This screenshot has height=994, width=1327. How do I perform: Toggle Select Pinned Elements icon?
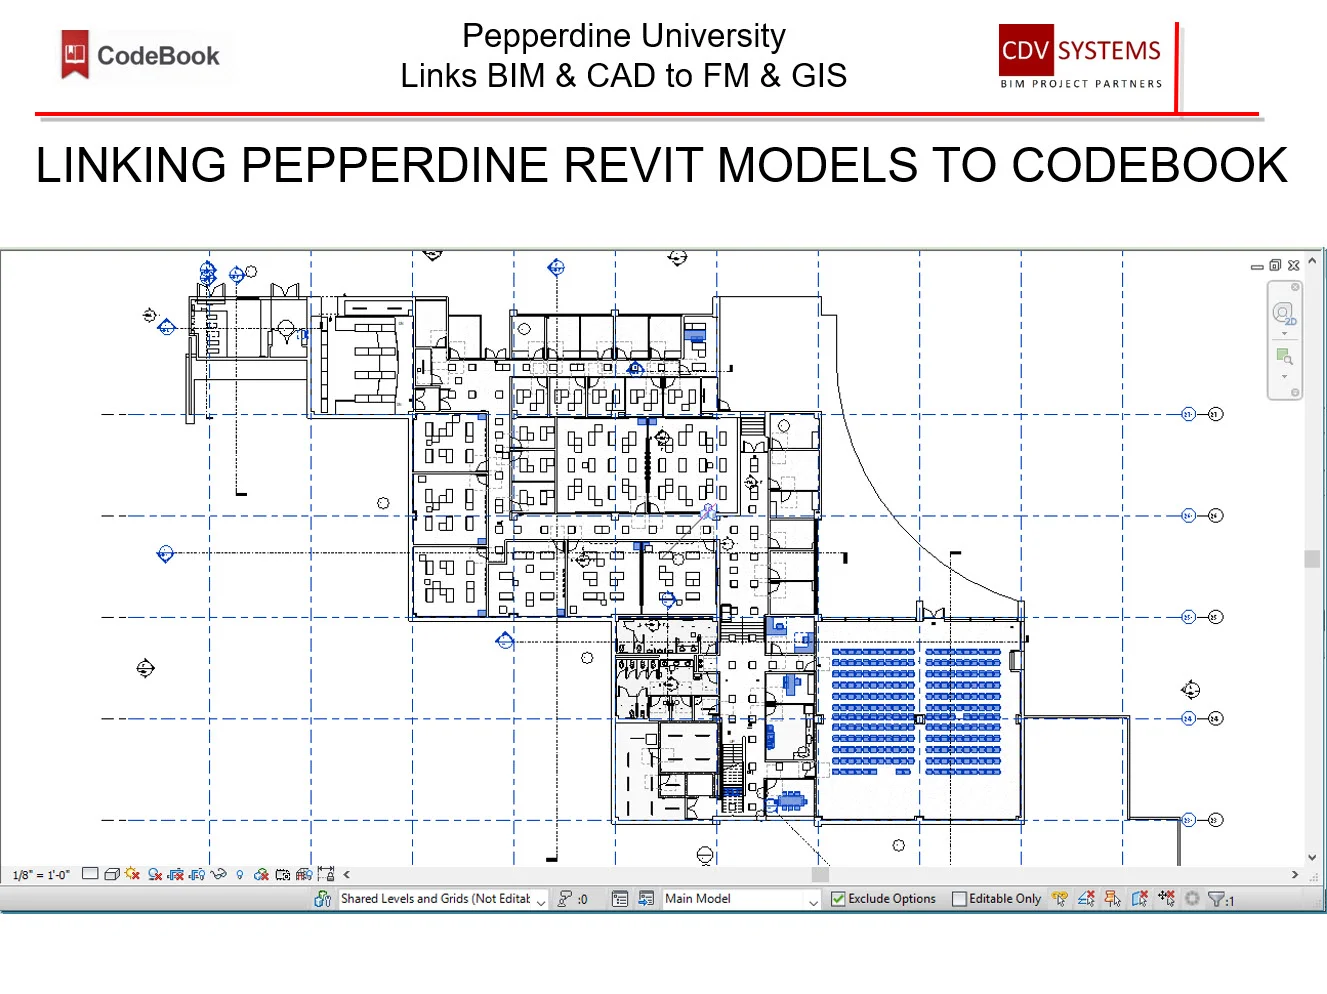pyautogui.click(x=1113, y=899)
